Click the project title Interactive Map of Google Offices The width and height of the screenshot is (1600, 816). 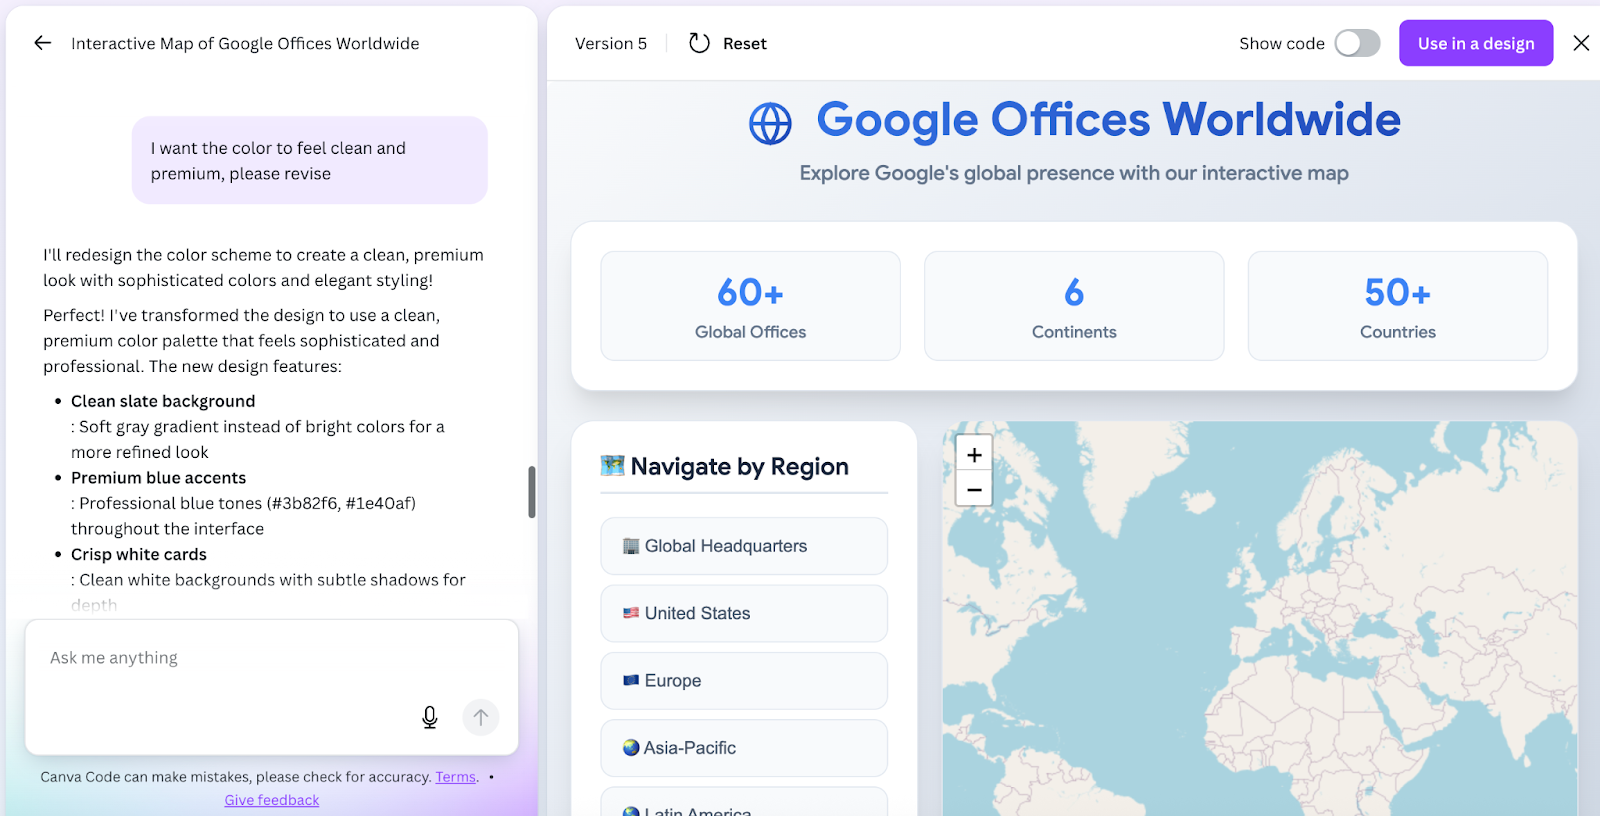tap(245, 43)
